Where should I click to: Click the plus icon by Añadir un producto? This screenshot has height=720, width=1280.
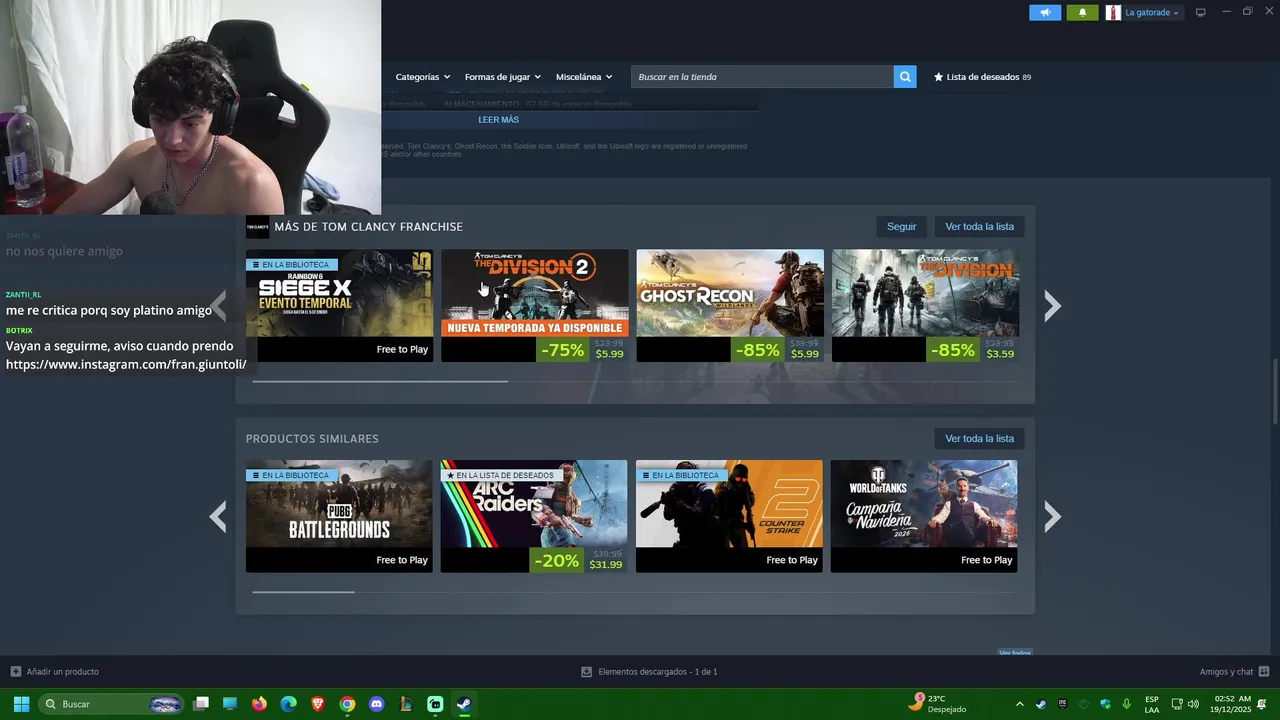tap(15, 672)
